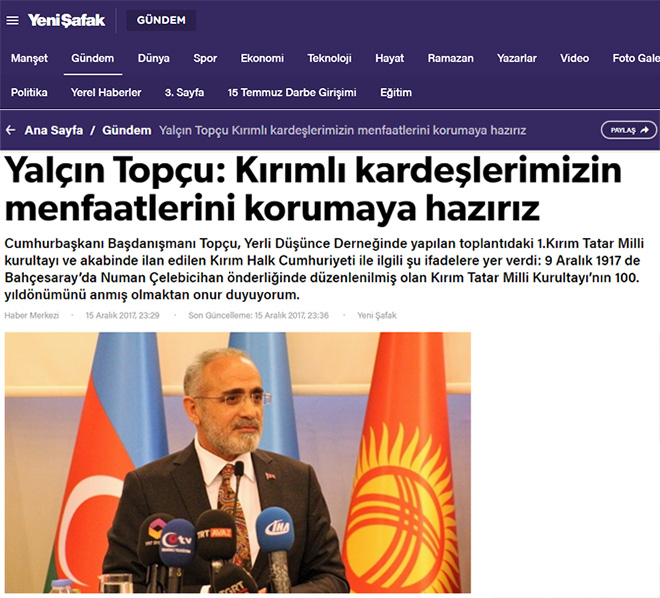660x598 pixels.
Task: Visit the Hayat section
Action: [x=389, y=58]
